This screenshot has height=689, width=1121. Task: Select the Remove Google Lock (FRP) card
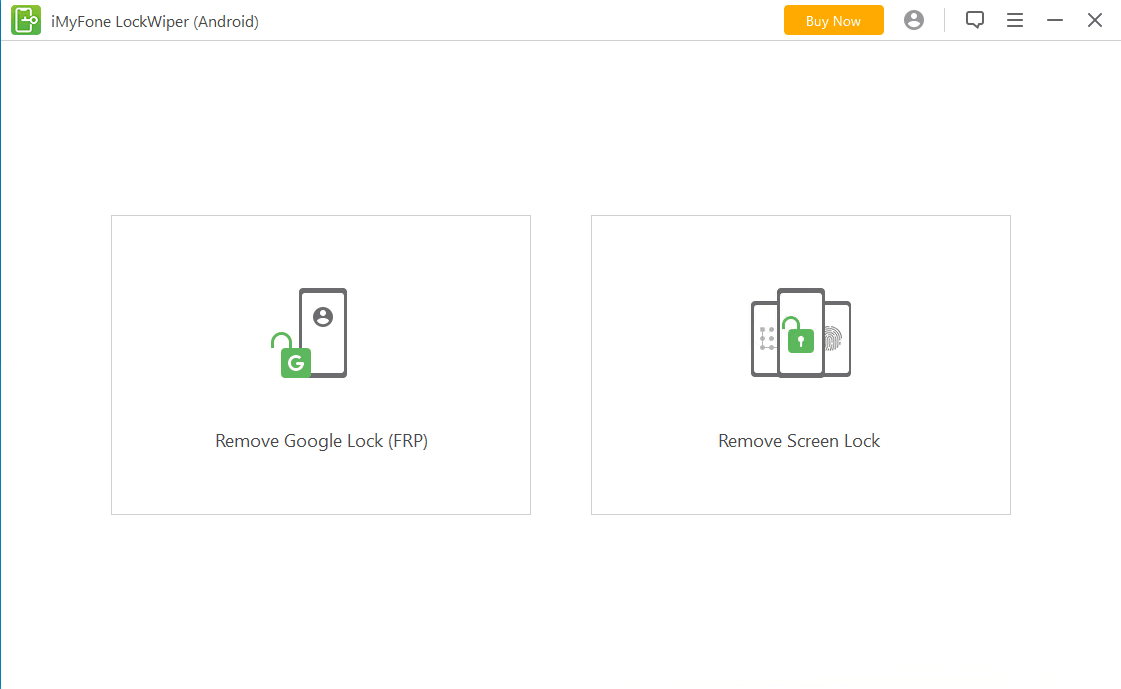(321, 365)
